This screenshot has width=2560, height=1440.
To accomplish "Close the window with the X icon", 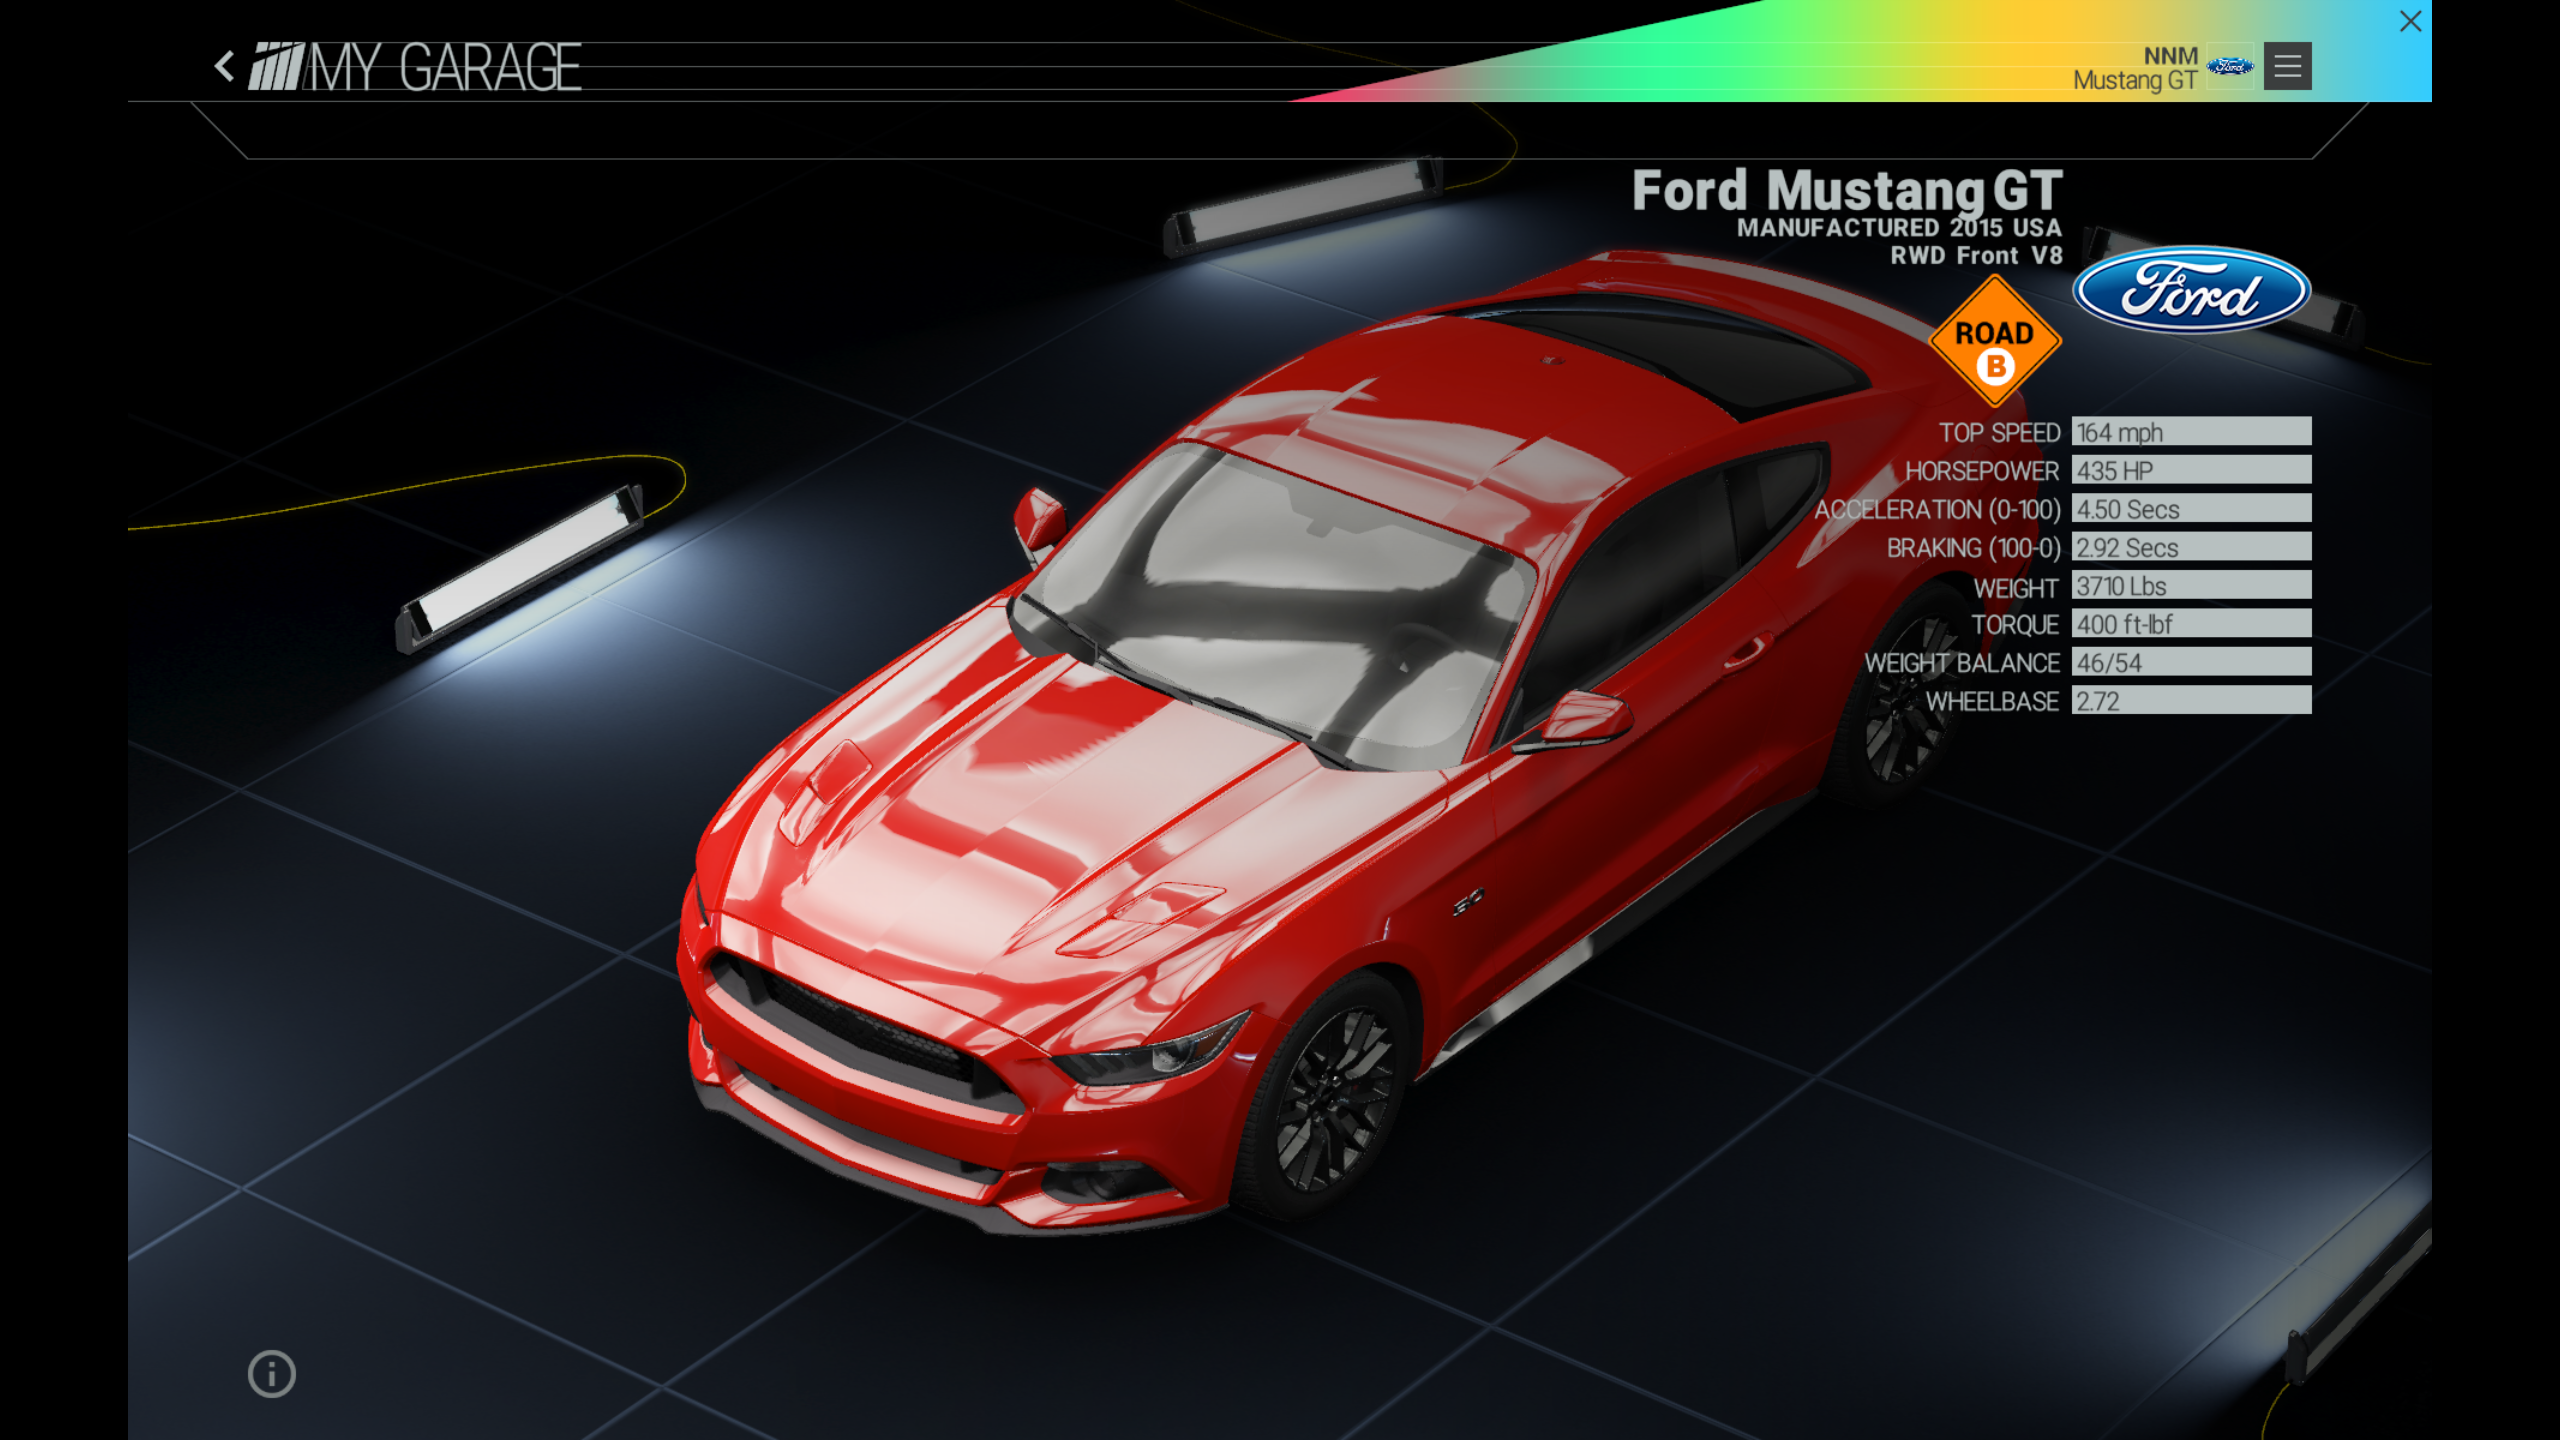I will tap(2410, 21).
